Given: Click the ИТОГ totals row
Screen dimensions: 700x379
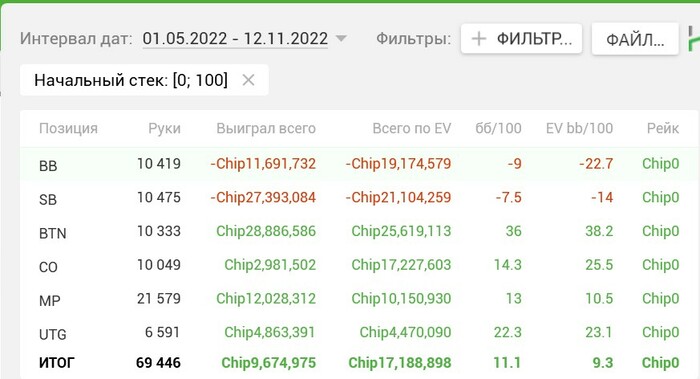Looking at the screenshot, I should [x=359, y=362].
